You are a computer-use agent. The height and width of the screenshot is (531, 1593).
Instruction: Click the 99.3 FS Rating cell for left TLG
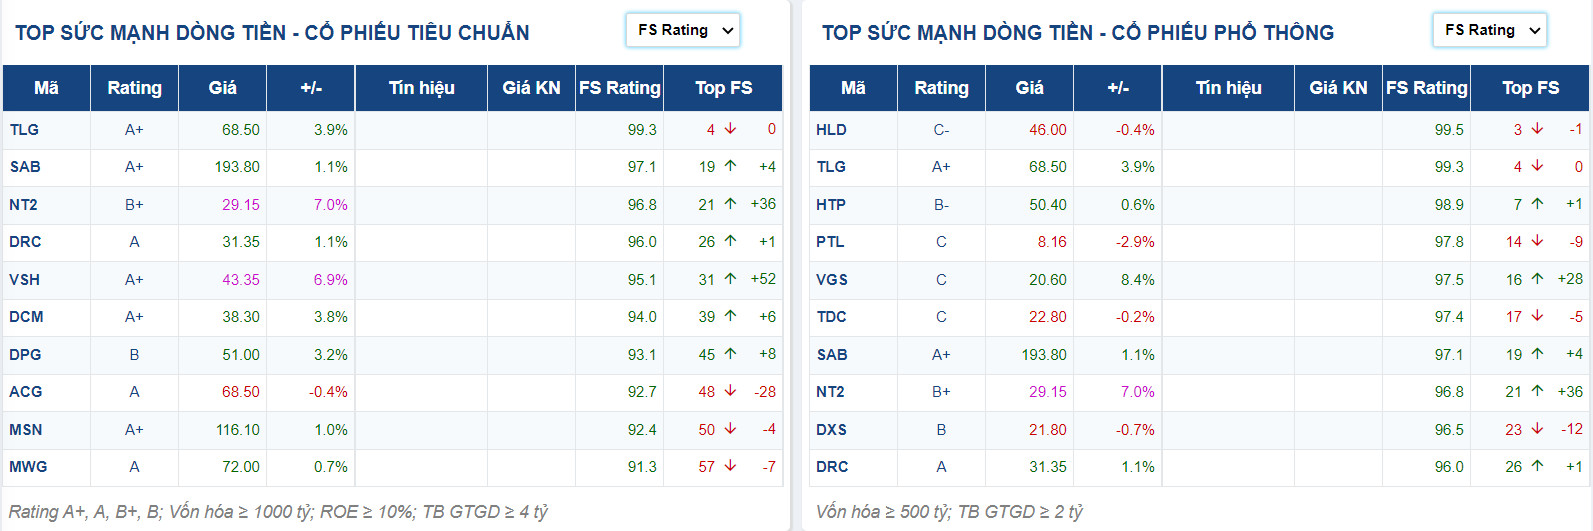(x=642, y=130)
